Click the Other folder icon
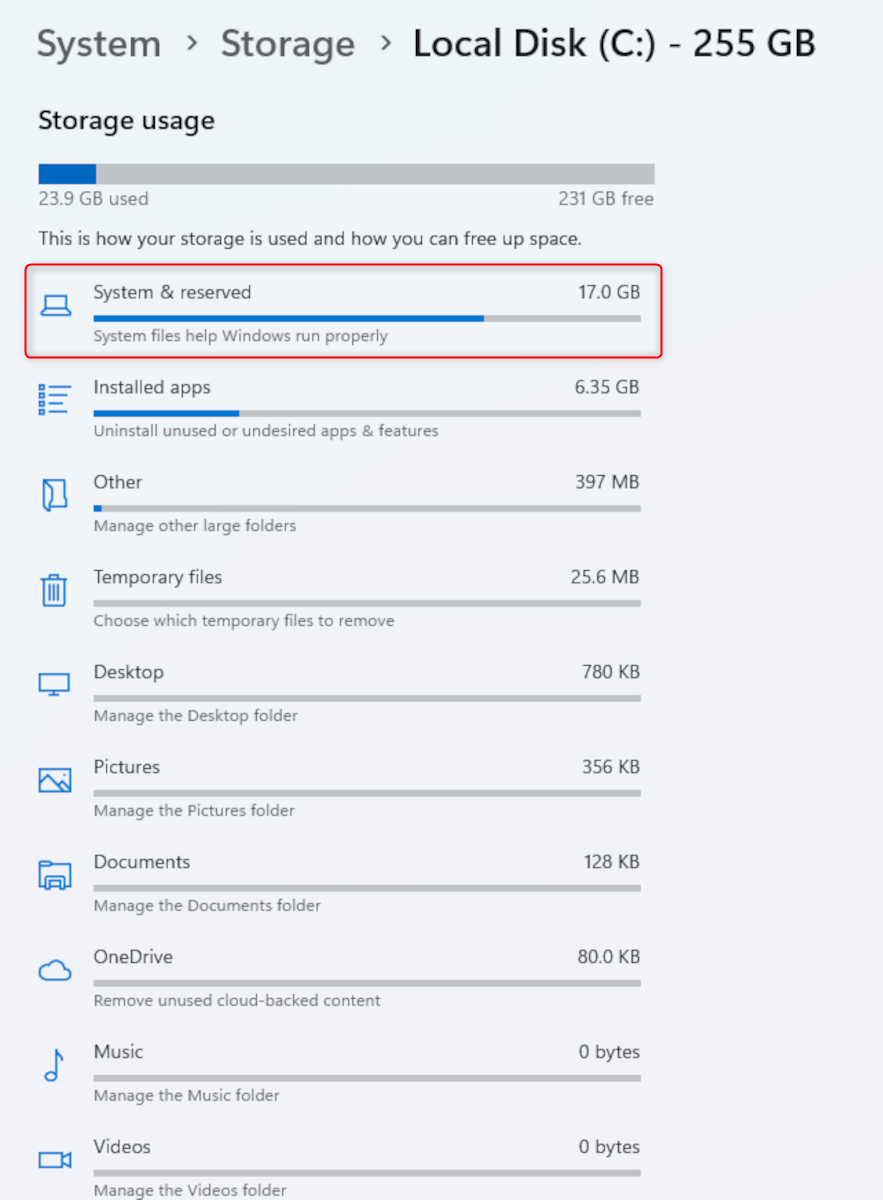Screen dimensions: 883x1200 click(x=54, y=495)
